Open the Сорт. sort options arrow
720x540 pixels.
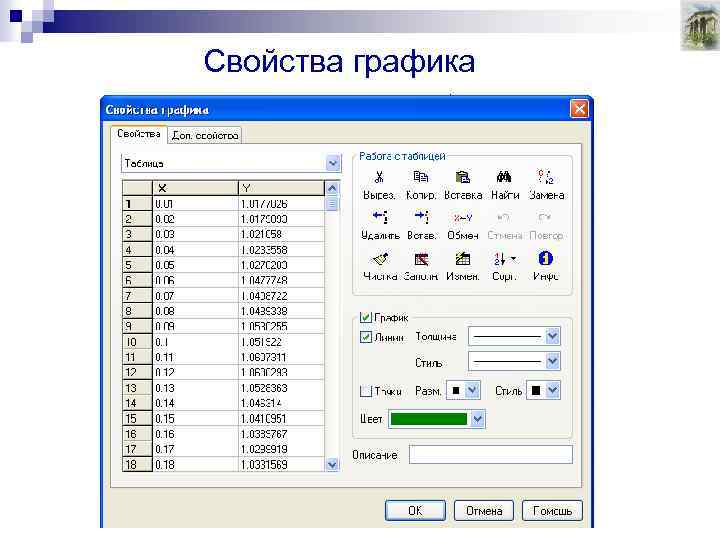(x=513, y=259)
